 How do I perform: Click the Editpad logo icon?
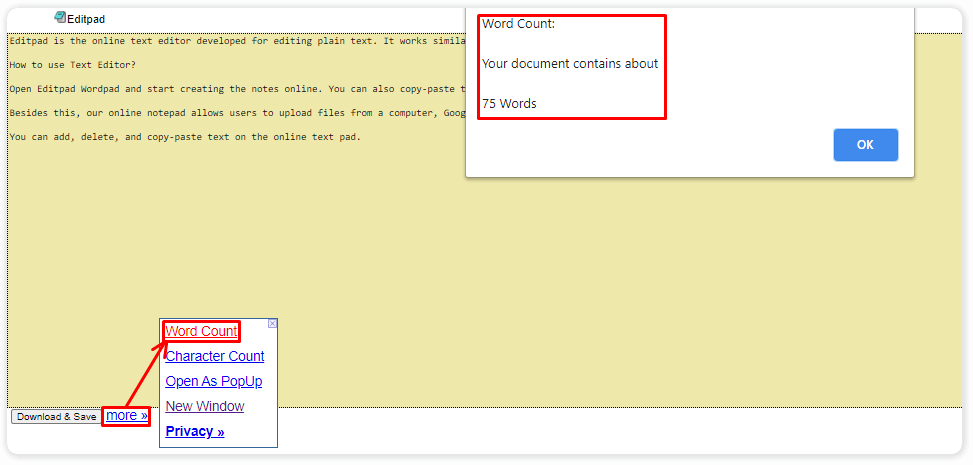pos(60,17)
